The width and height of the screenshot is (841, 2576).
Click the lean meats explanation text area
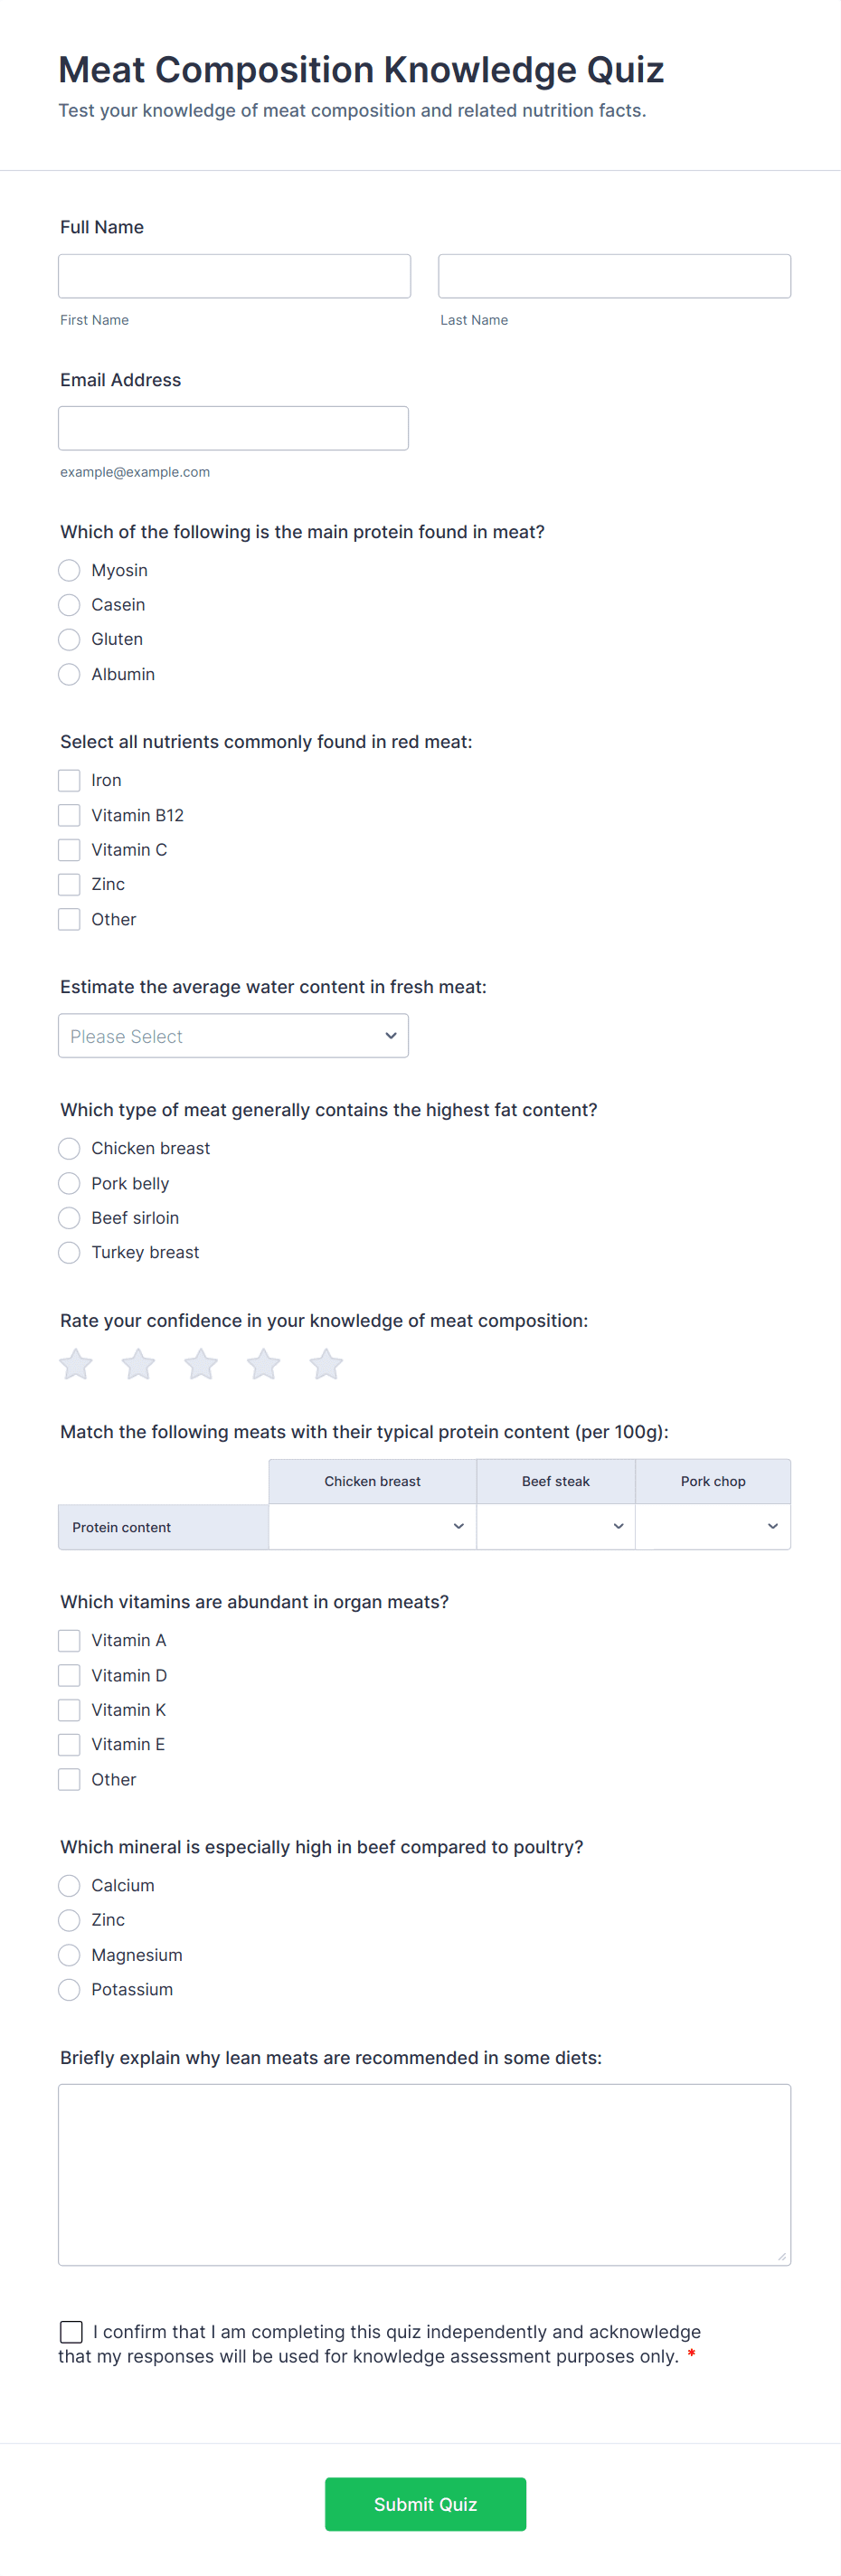coord(424,2174)
